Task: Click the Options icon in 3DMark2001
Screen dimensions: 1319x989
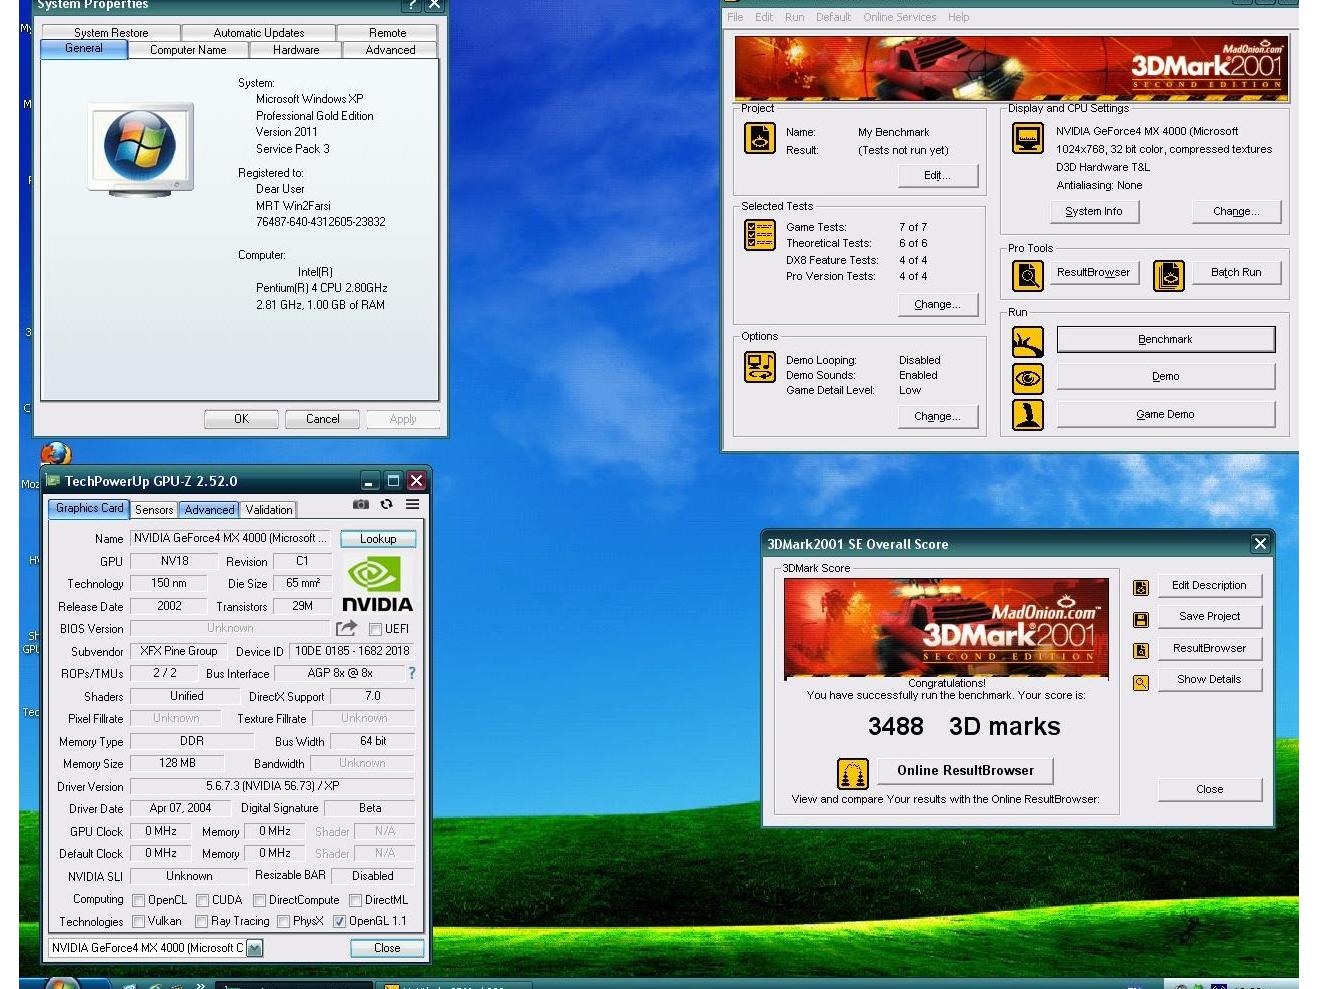Action: [x=760, y=367]
